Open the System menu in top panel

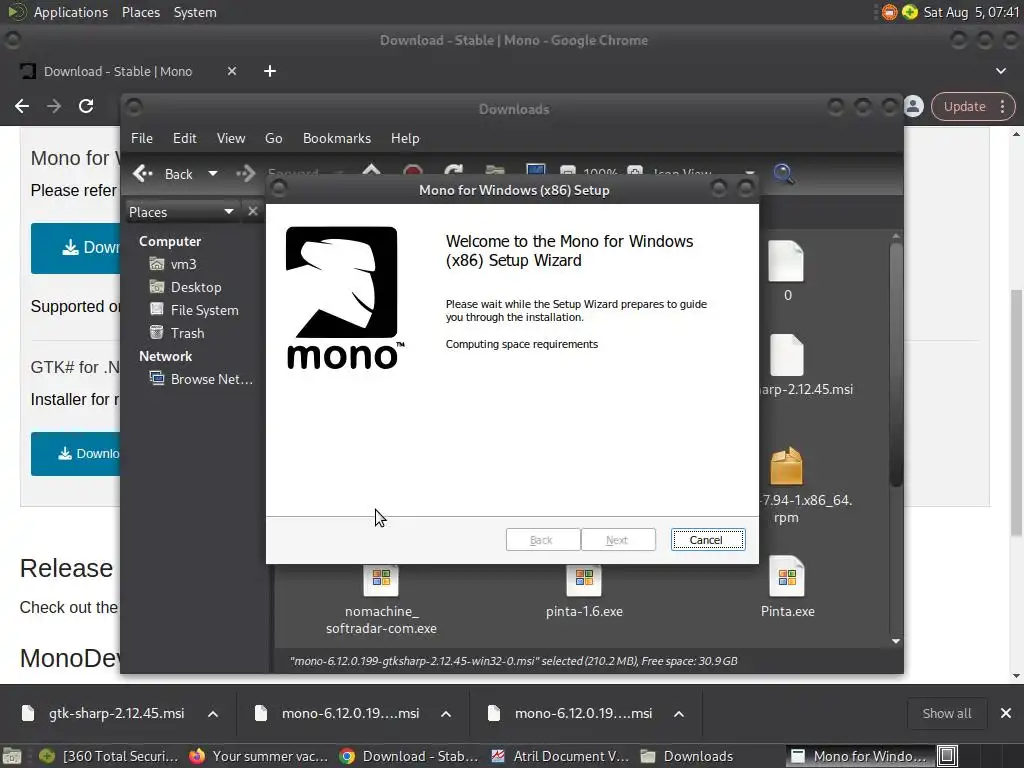point(195,12)
